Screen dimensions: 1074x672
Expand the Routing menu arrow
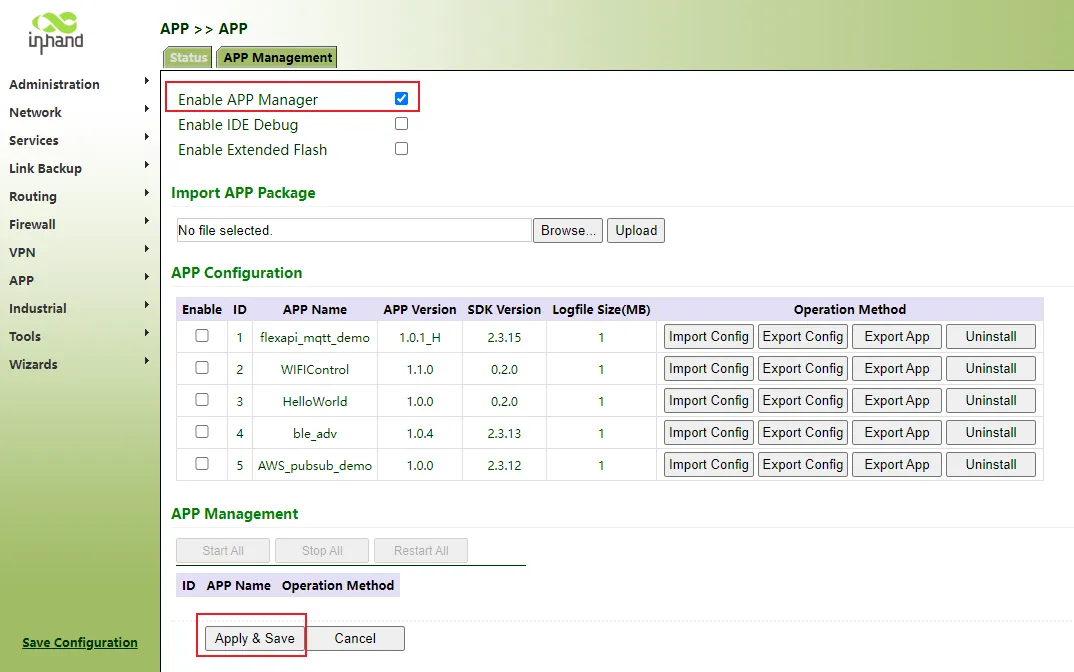[147, 193]
